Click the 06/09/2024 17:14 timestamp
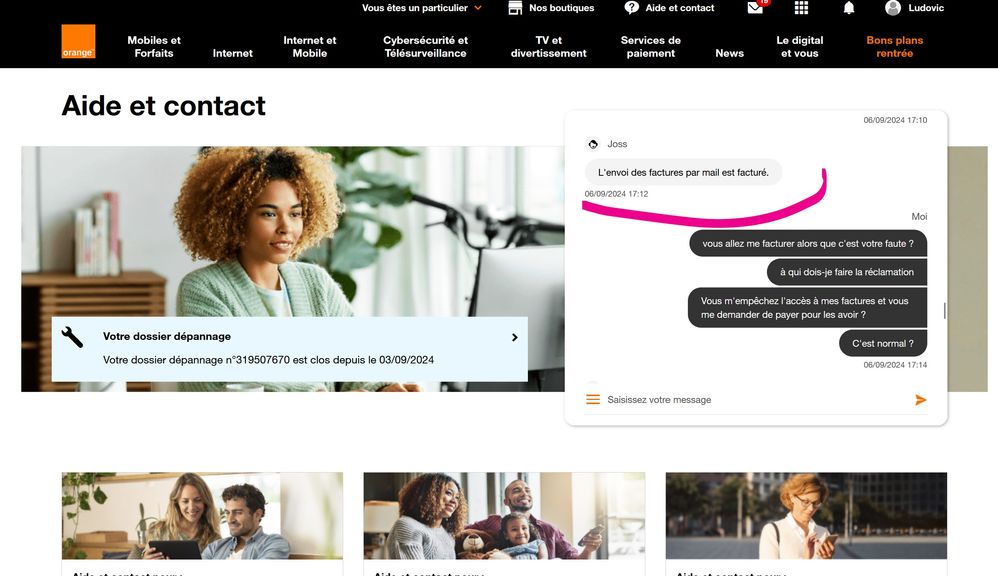 pyautogui.click(x=895, y=365)
